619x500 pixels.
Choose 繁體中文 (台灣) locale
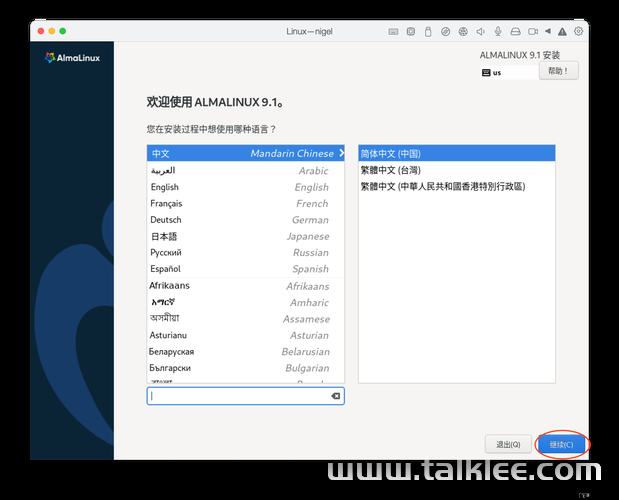(457, 170)
